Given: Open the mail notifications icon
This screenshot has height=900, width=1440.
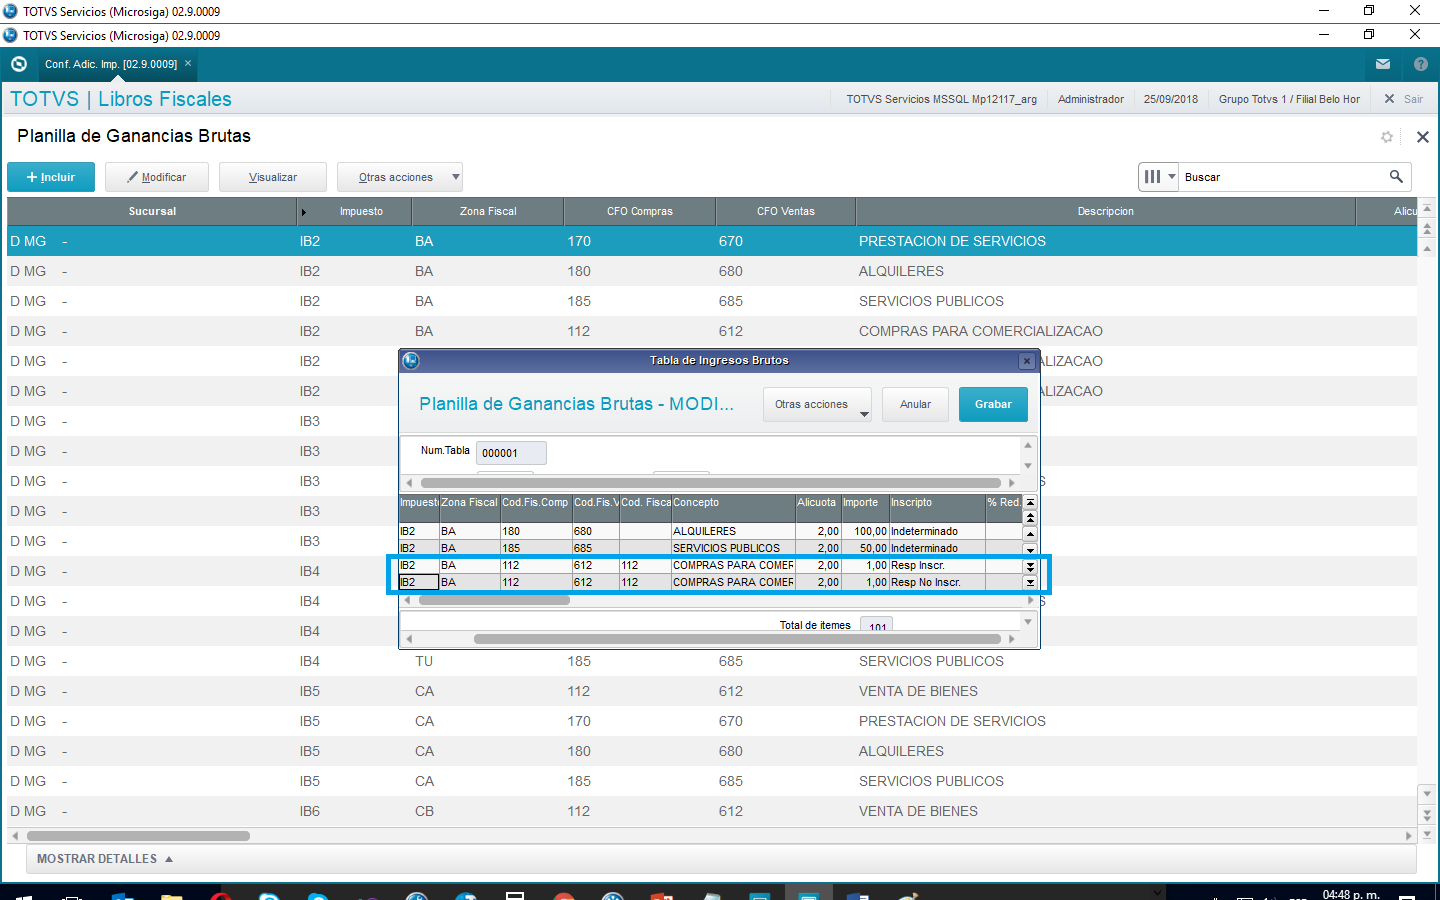Looking at the screenshot, I should (1383, 64).
